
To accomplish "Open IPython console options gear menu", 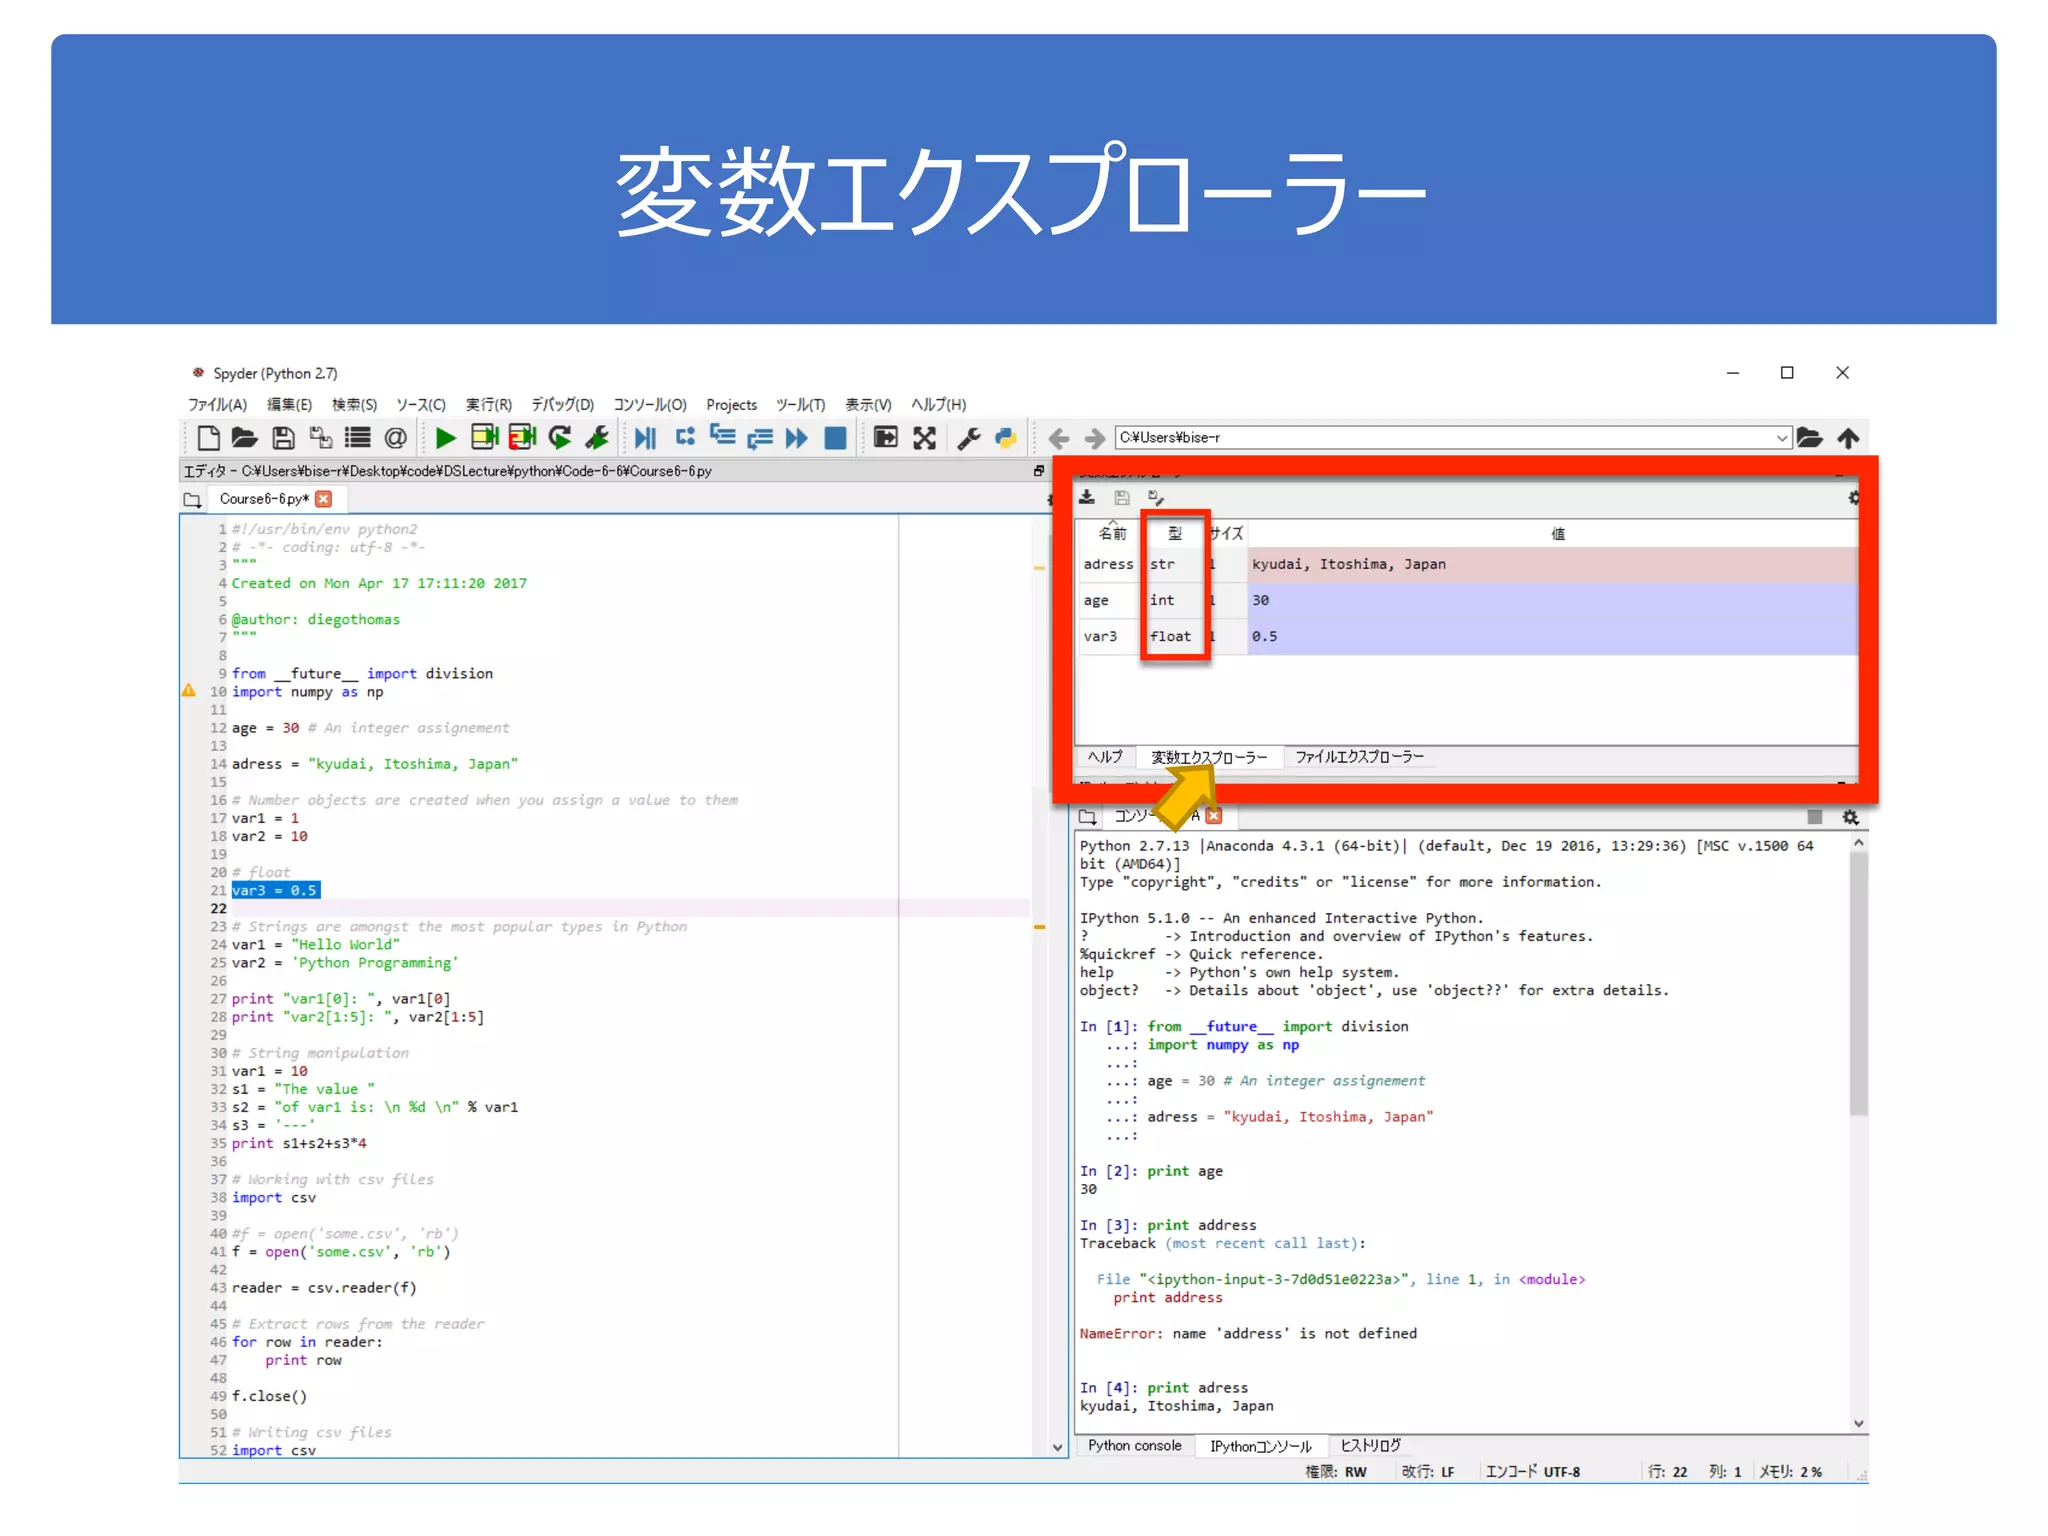I will point(1850,817).
